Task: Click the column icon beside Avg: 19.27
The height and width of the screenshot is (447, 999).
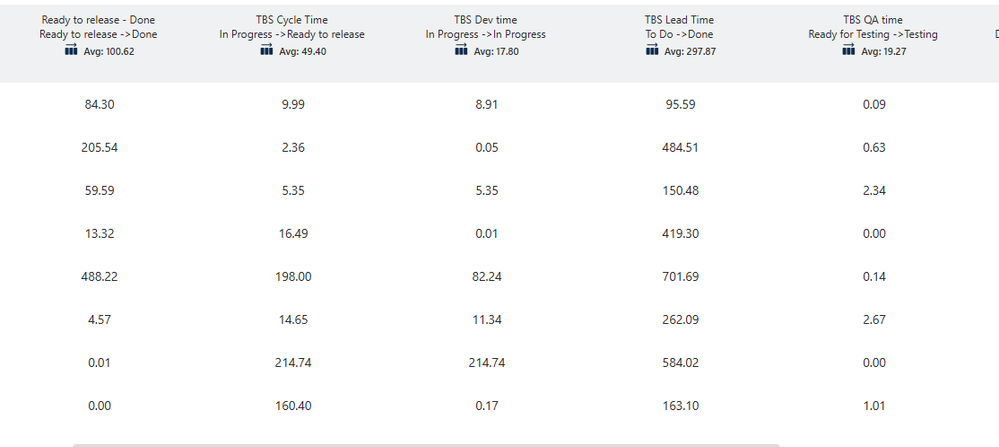Action: point(850,51)
